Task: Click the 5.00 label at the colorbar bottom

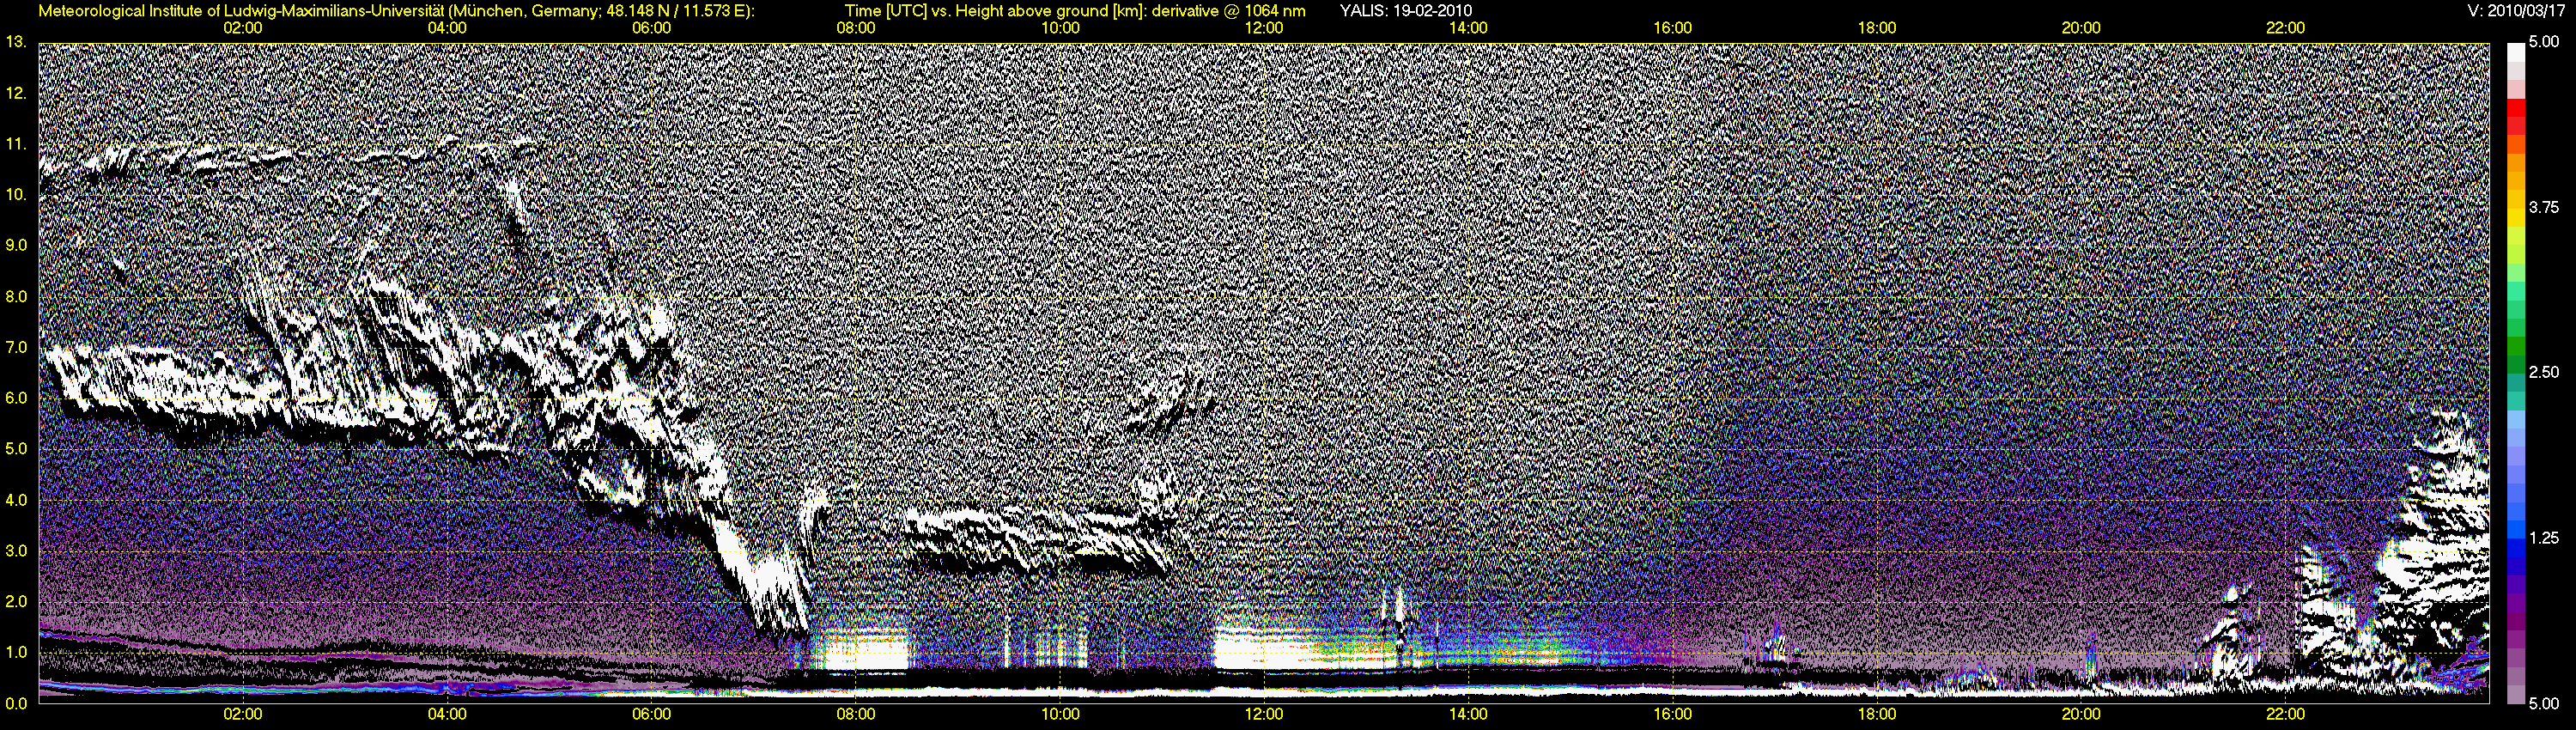Action: pyautogui.click(x=2544, y=703)
